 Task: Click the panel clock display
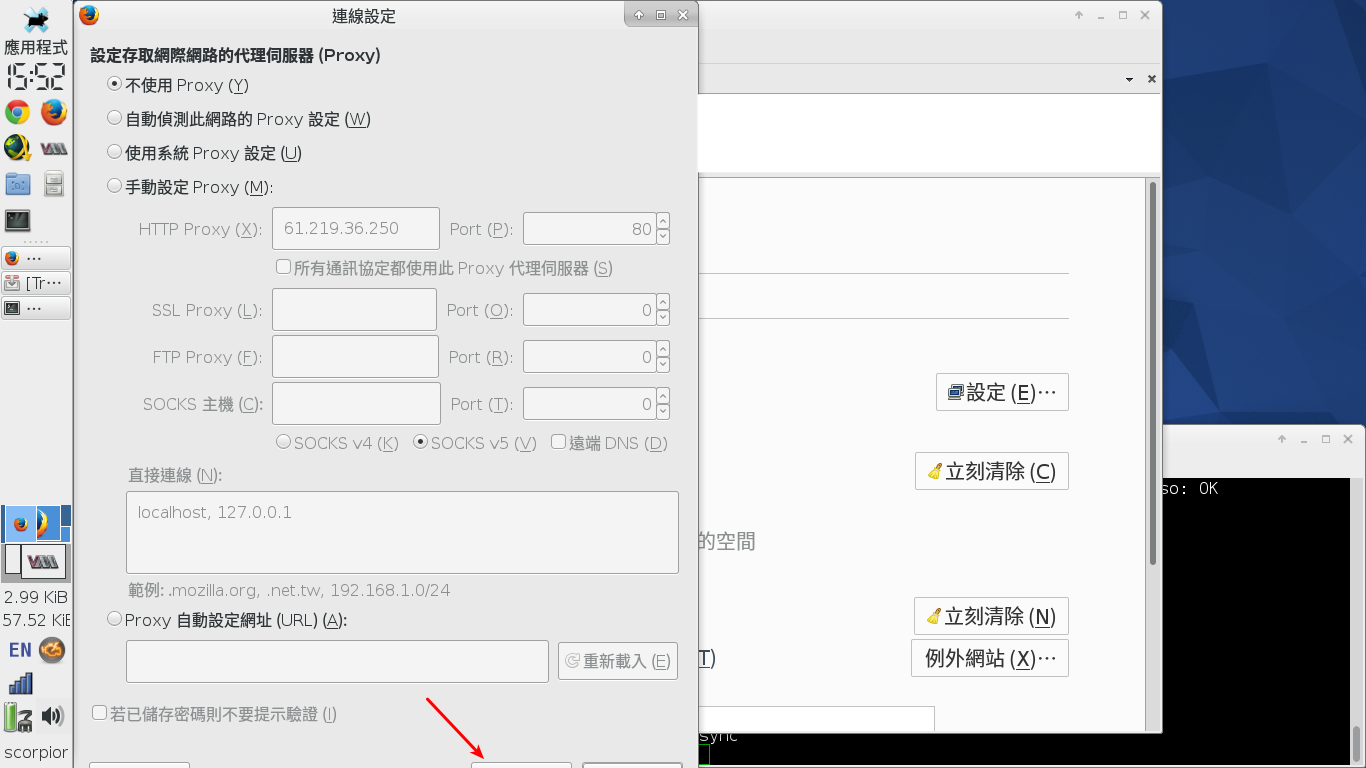pos(36,77)
